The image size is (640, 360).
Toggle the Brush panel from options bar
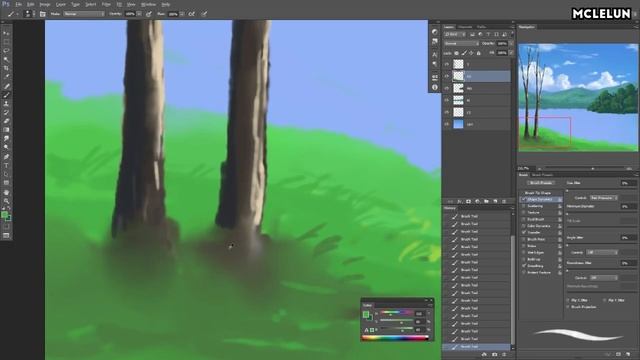pos(42,14)
